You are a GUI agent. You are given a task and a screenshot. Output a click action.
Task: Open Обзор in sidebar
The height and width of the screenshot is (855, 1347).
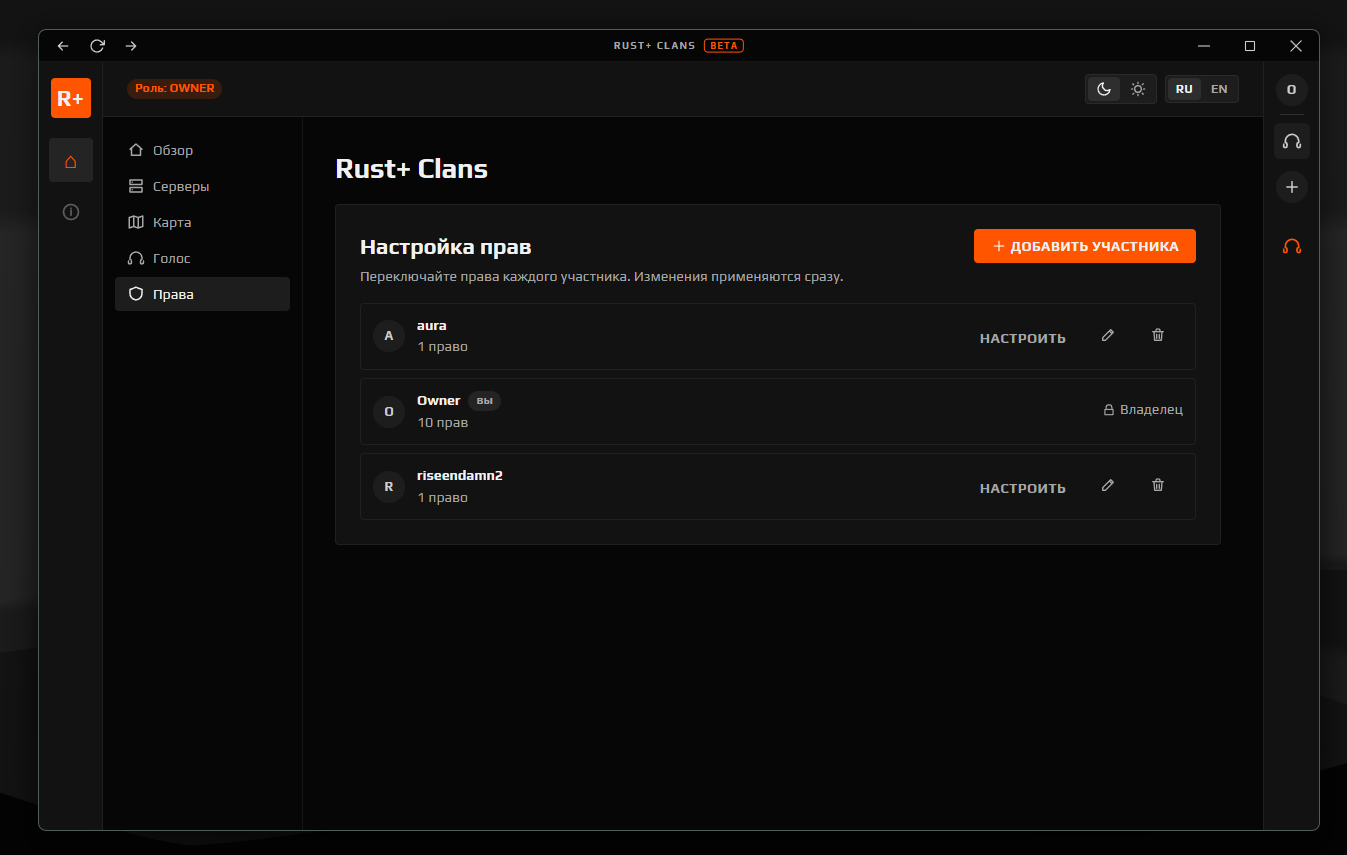202,150
